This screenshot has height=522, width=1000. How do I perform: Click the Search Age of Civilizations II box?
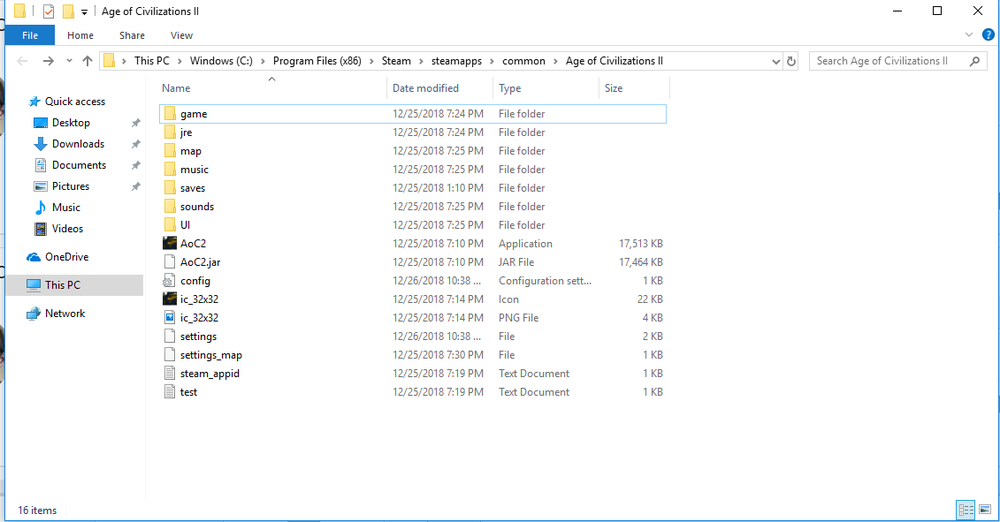point(897,61)
